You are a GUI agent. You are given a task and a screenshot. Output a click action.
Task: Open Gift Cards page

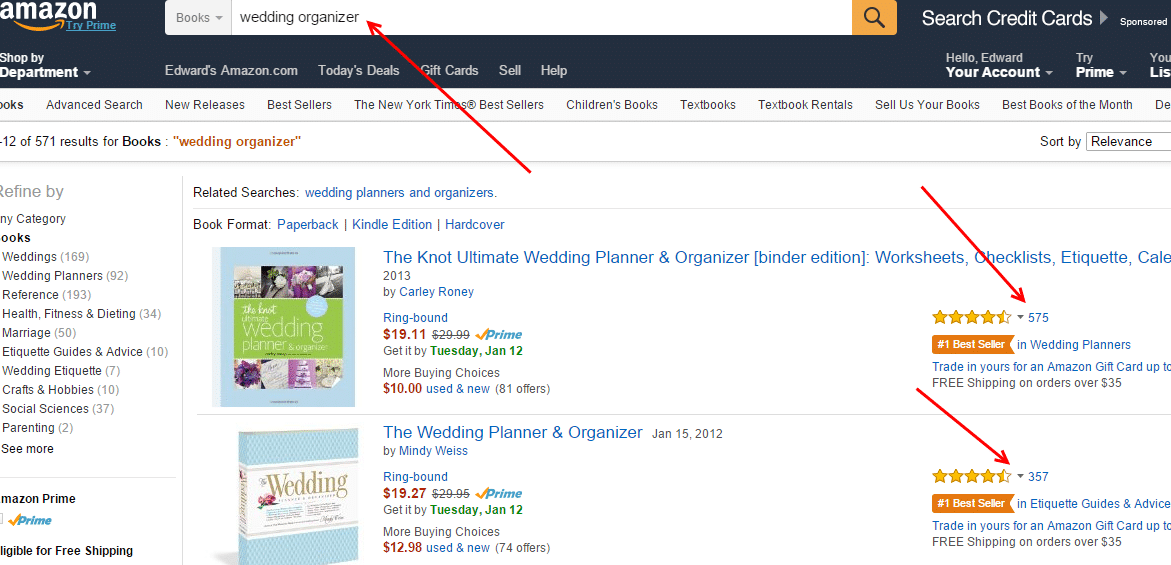tap(449, 71)
